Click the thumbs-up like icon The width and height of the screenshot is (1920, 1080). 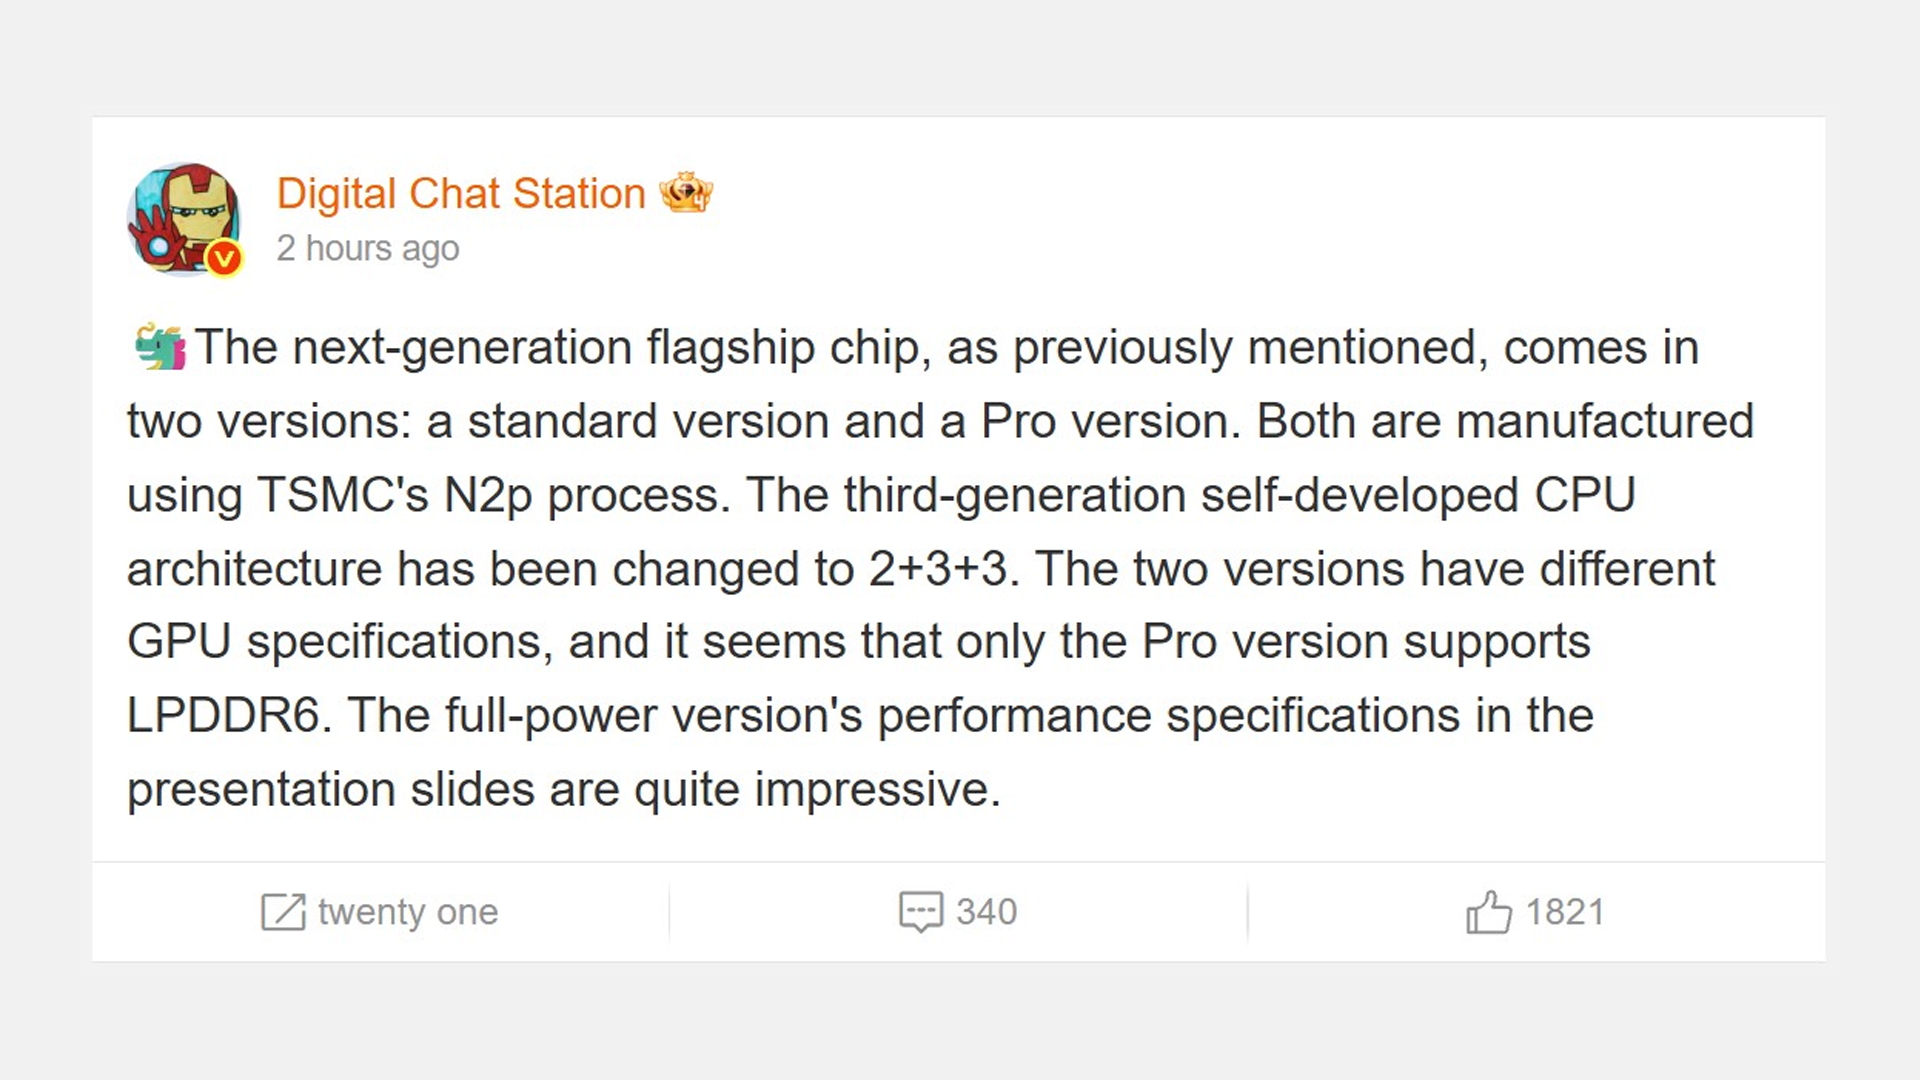point(1489,911)
